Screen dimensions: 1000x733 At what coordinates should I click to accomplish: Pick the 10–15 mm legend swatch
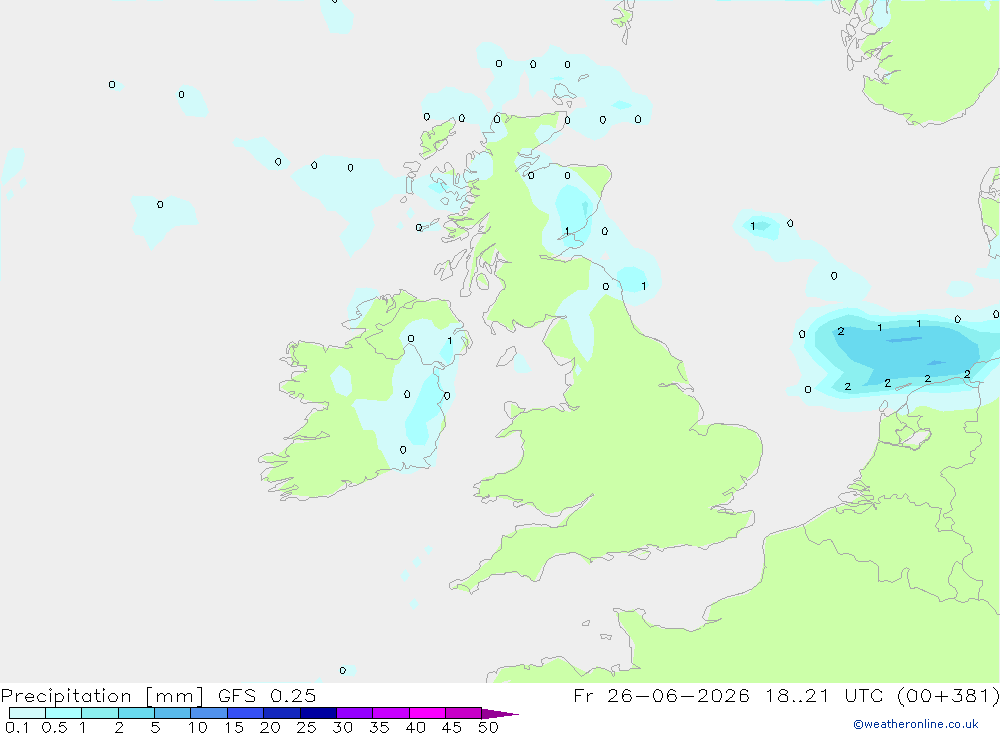coord(209,713)
